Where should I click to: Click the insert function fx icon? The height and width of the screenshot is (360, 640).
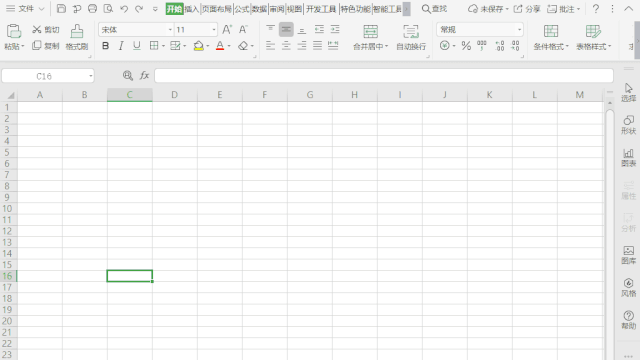tap(144, 76)
